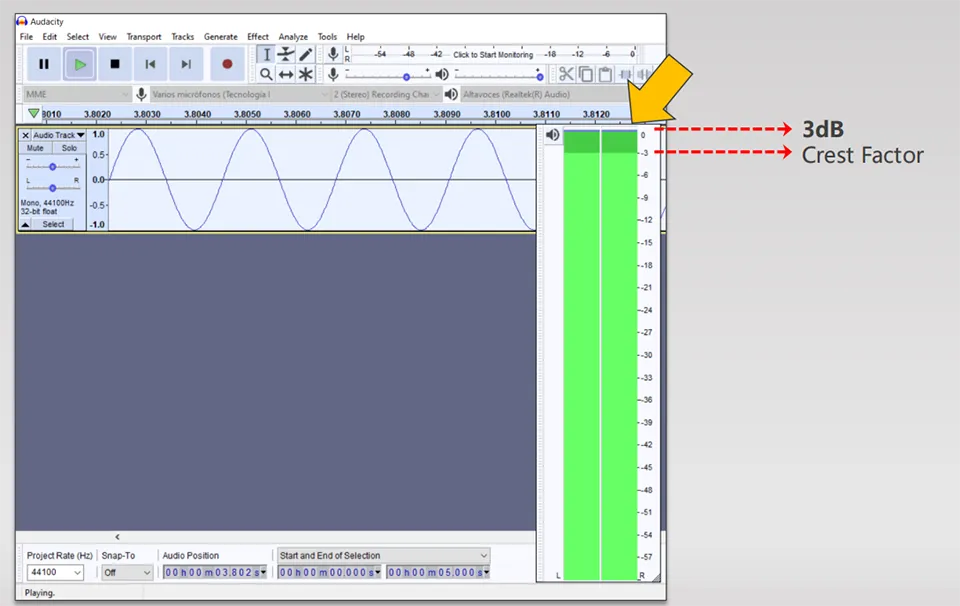Open the Select menu
Screen dimensions: 960x606
78,37
